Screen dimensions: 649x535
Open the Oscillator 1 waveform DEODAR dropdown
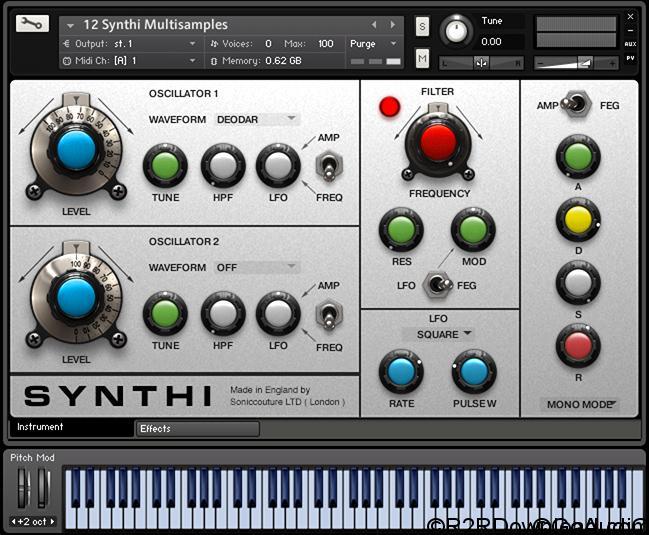(x=258, y=119)
